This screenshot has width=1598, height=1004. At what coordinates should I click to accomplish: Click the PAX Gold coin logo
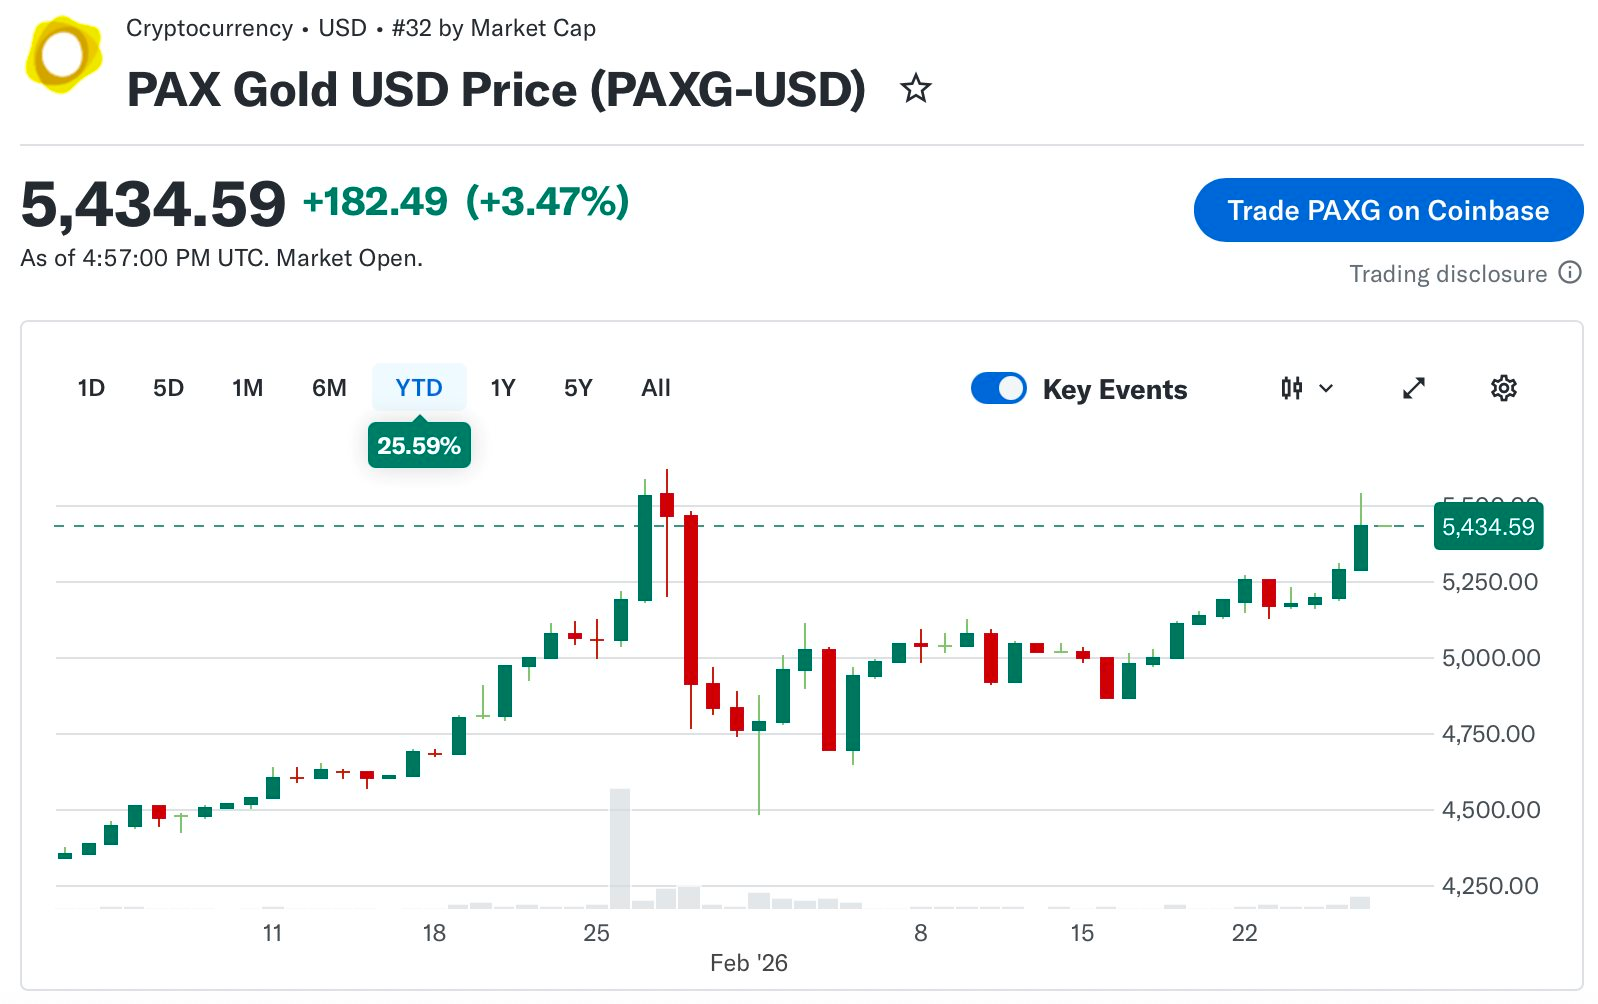[63, 55]
